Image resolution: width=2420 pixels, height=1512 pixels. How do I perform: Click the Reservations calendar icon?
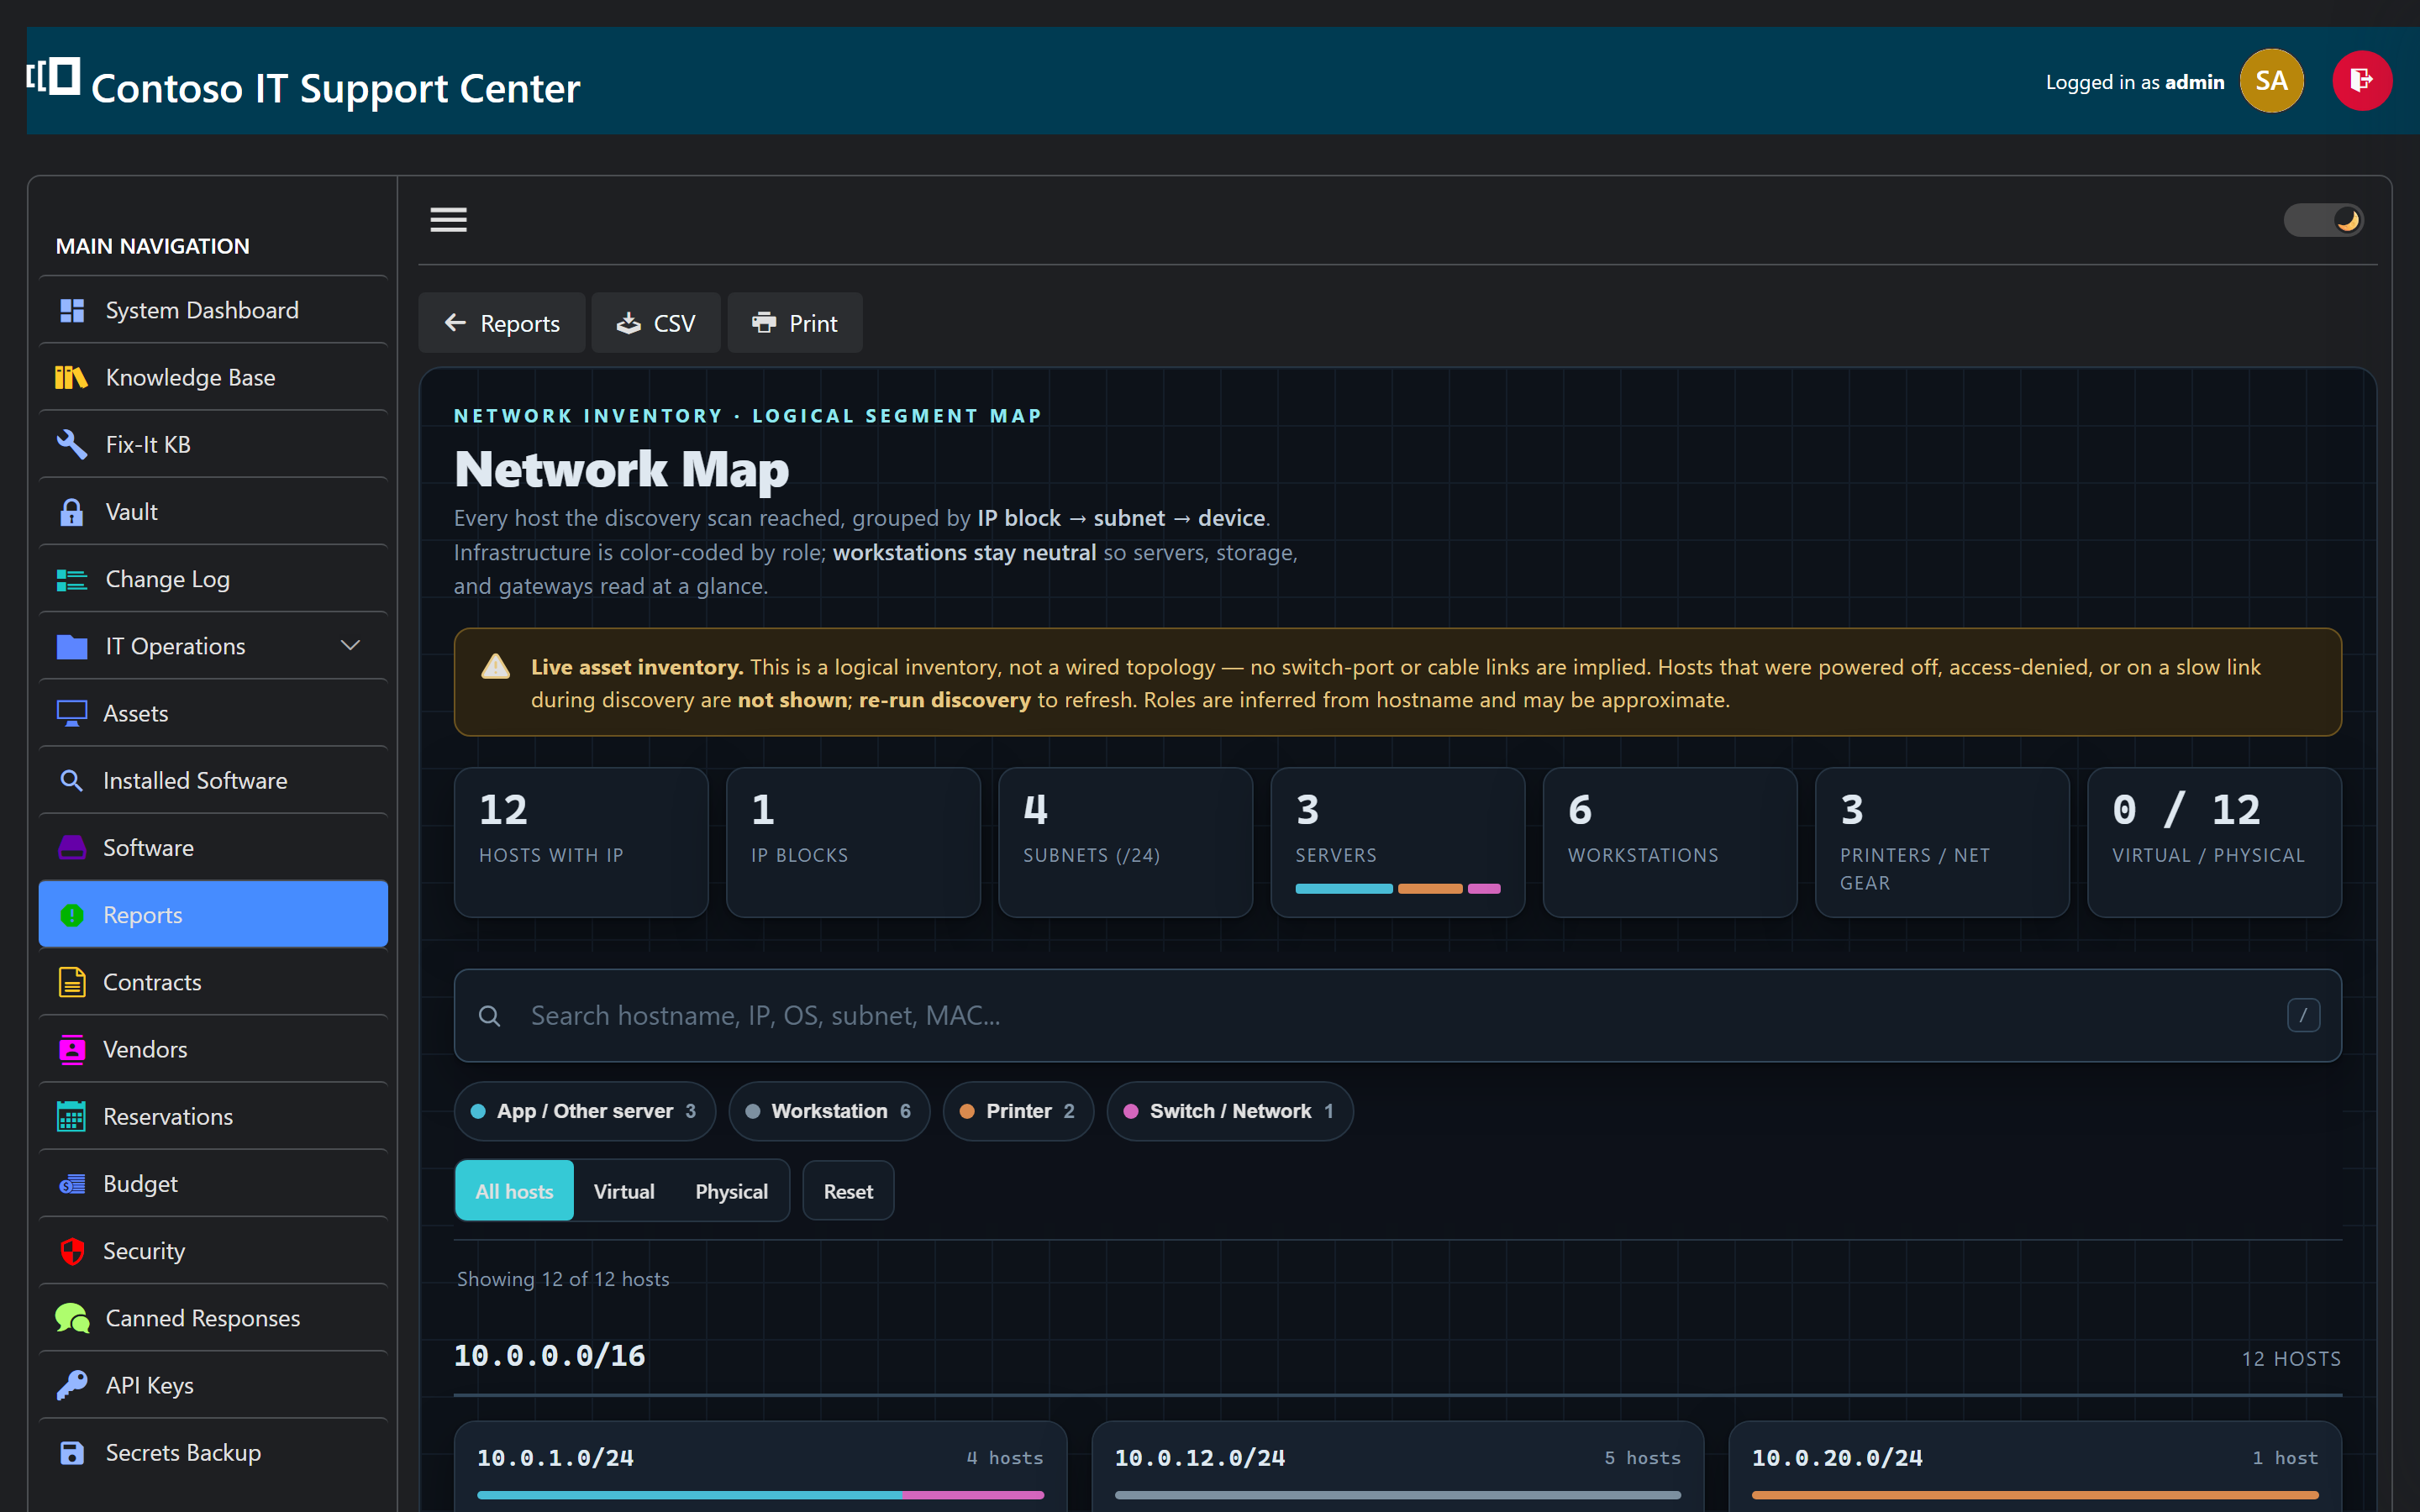pyautogui.click(x=72, y=1116)
